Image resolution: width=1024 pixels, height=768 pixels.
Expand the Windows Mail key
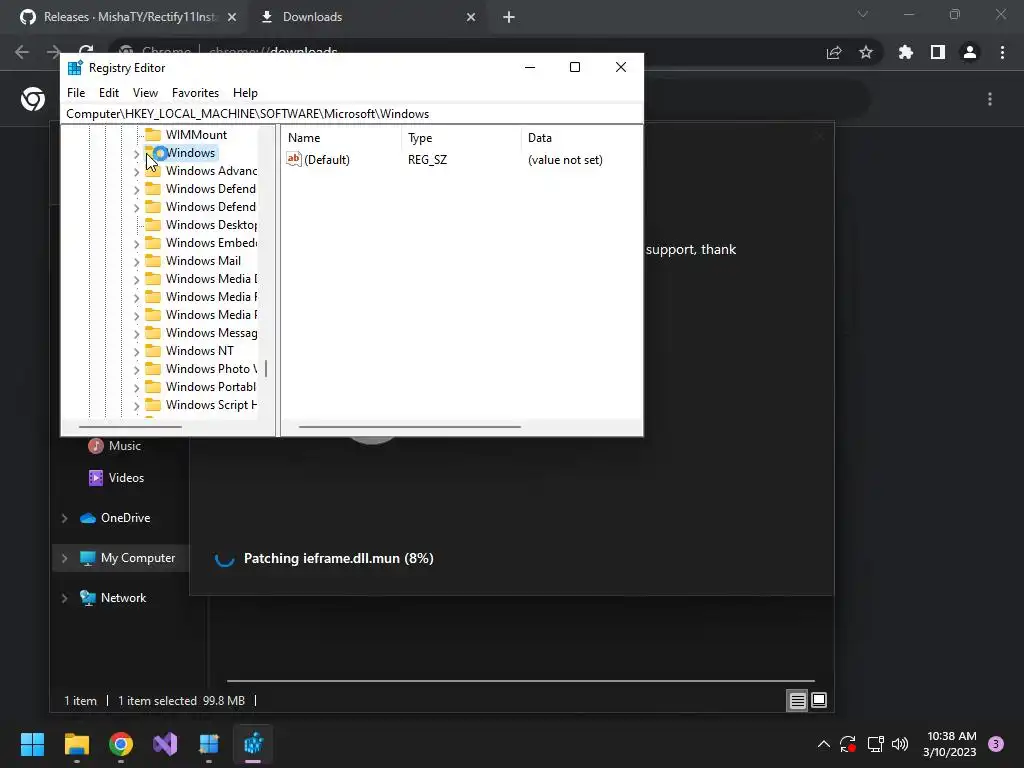(x=136, y=262)
